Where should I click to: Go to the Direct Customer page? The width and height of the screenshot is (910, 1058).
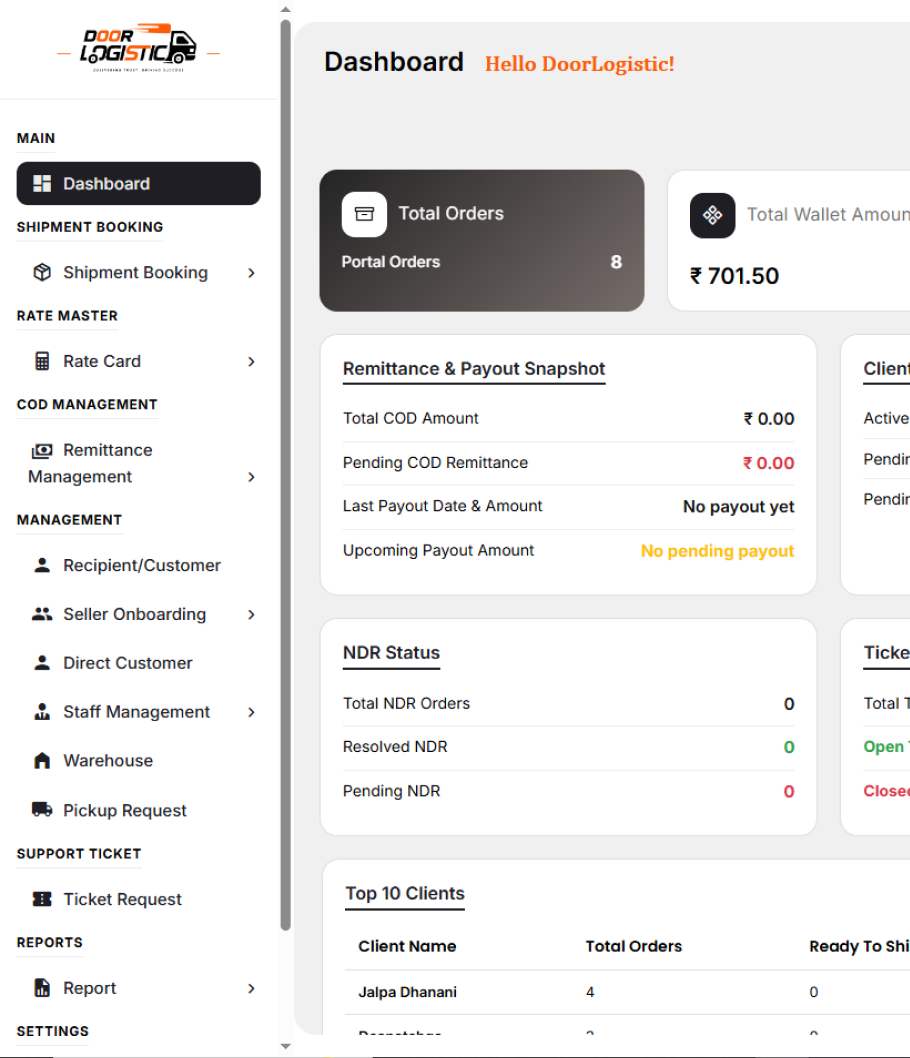pos(138,663)
